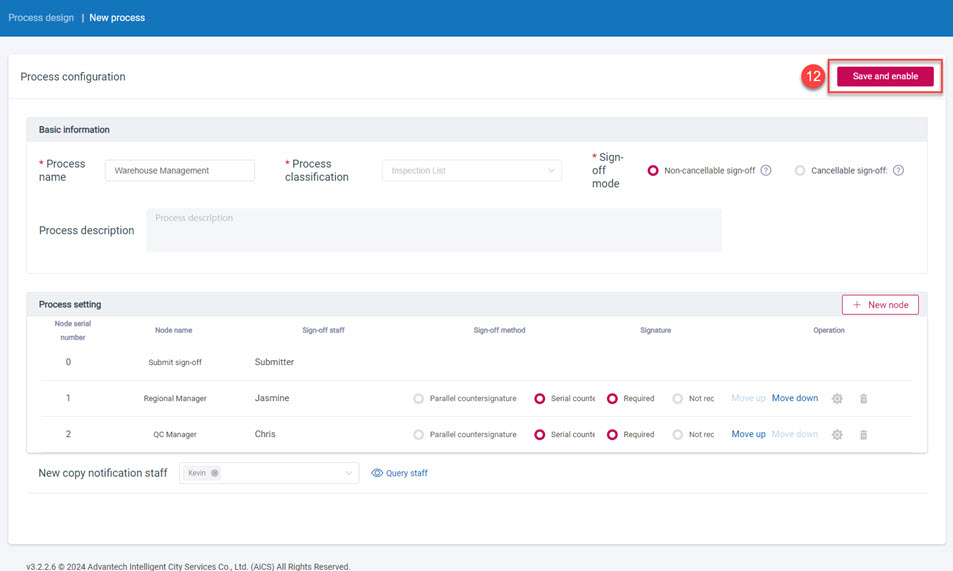Delete the QC Manager node via trash icon
953x571 pixels.
tap(864, 434)
